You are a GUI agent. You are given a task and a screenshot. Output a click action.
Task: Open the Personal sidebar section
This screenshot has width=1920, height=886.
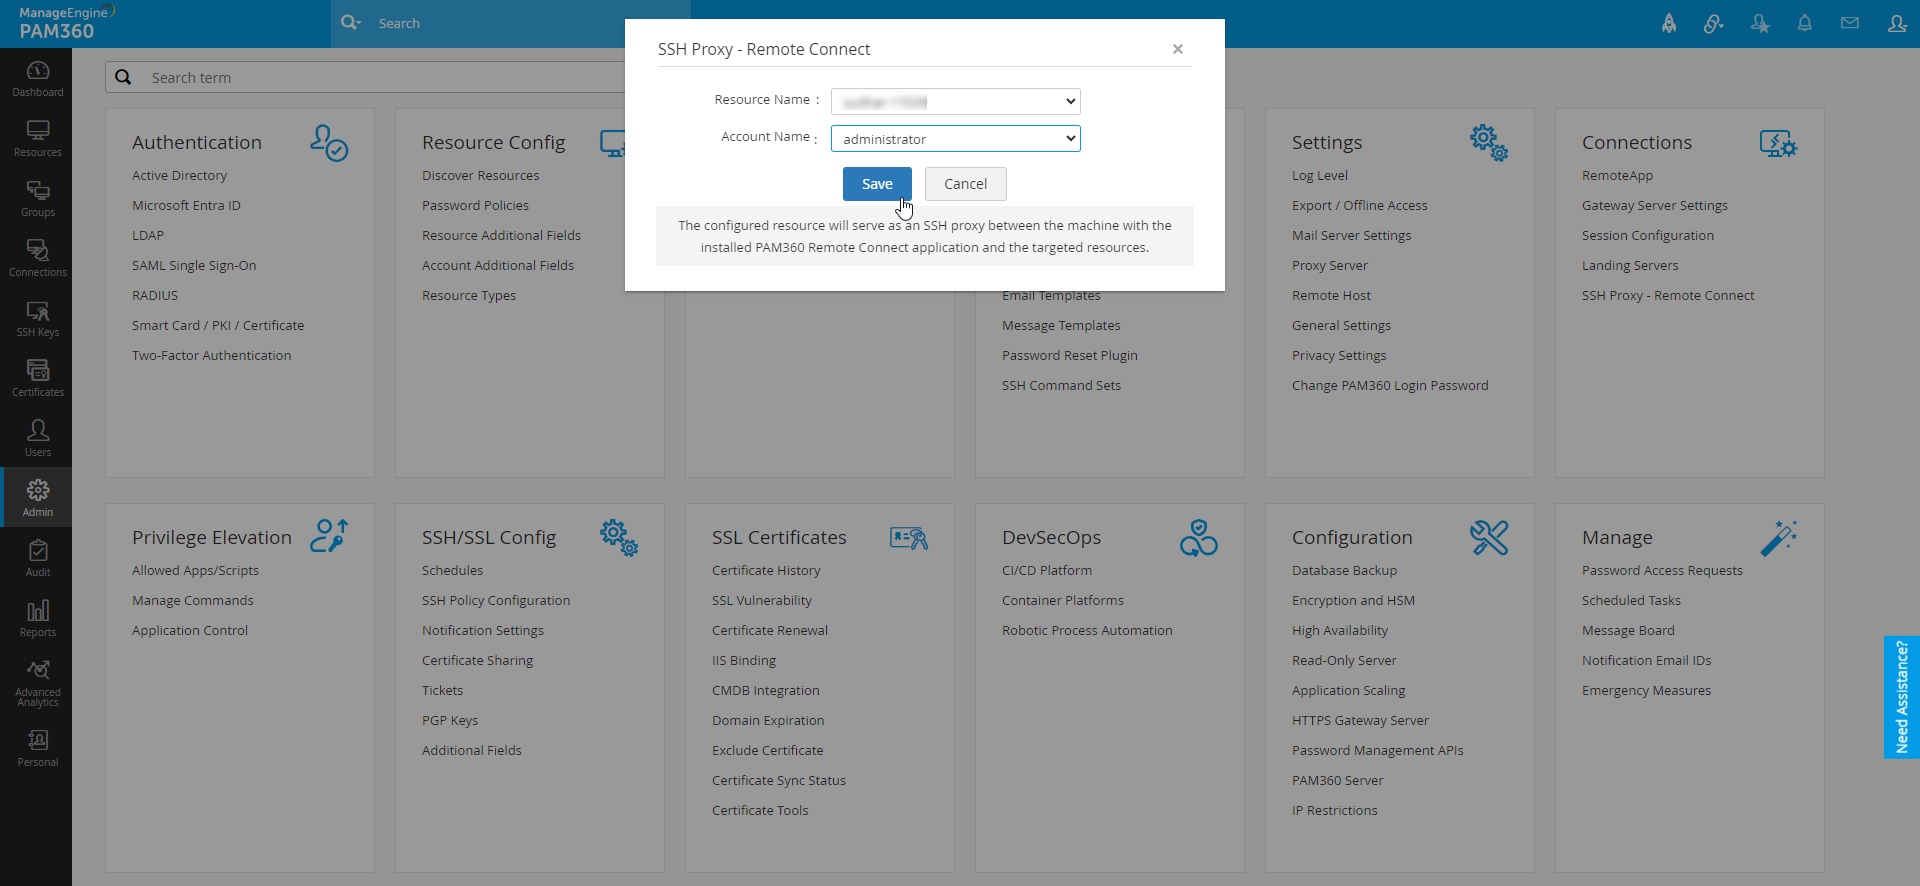point(37,748)
